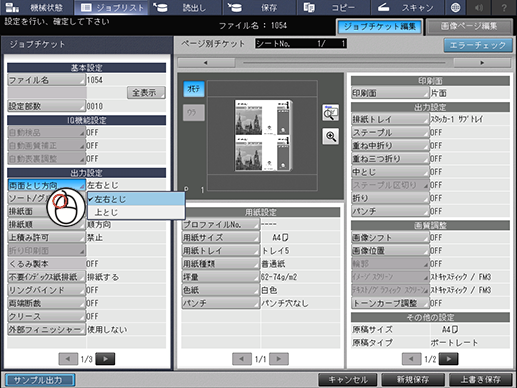The height and width of the screenshot is (388, 517).
Task: Open the 設定部数 setting
Action: (x=46, y=106)
